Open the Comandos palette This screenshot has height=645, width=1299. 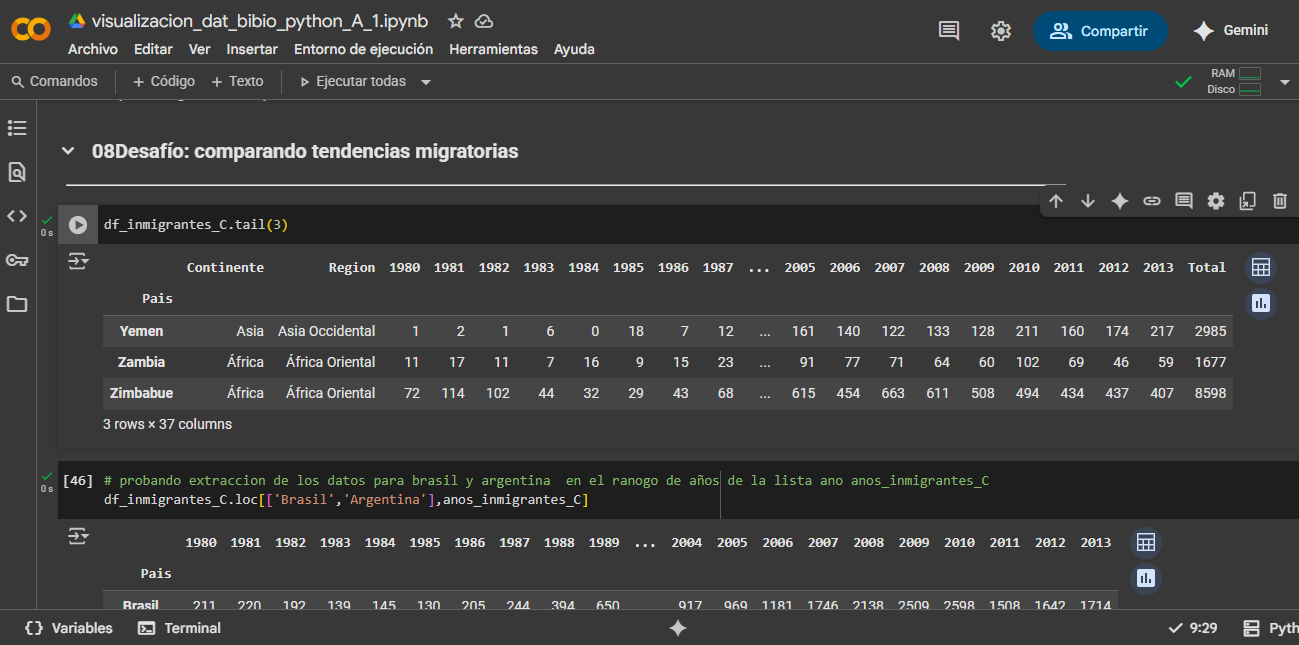55,81
